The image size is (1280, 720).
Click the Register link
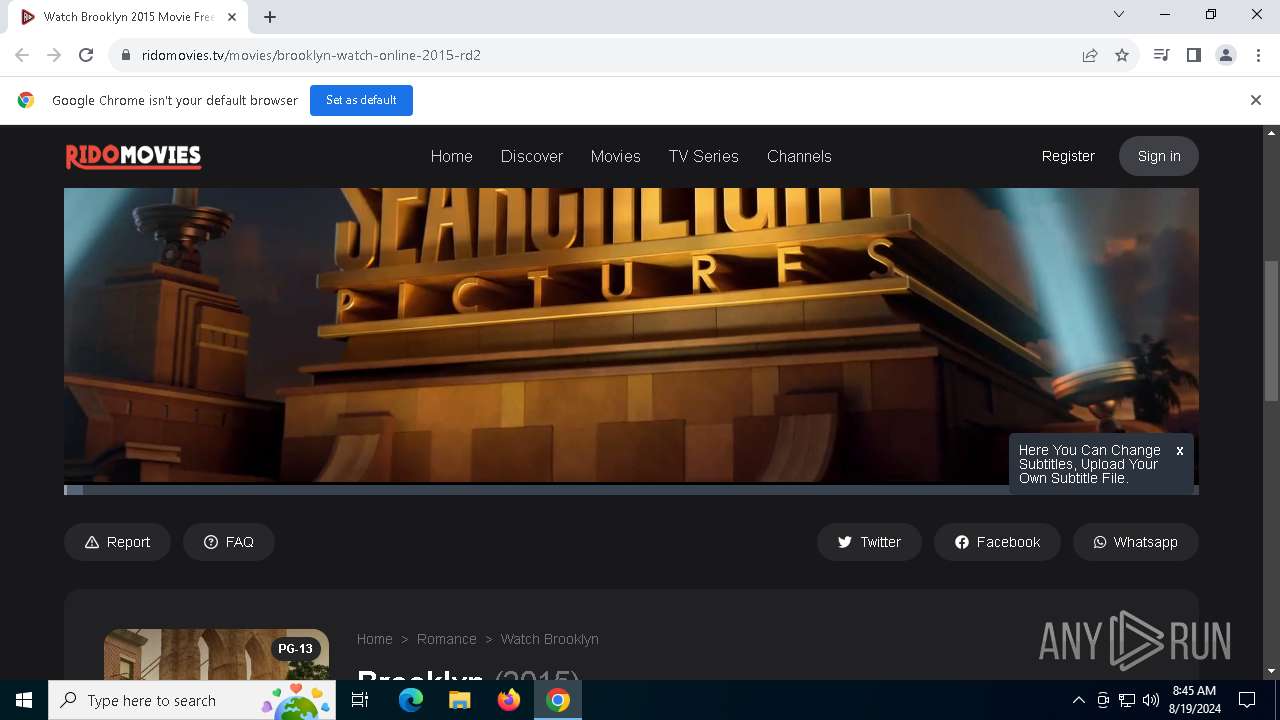[x=1068, y=156]
